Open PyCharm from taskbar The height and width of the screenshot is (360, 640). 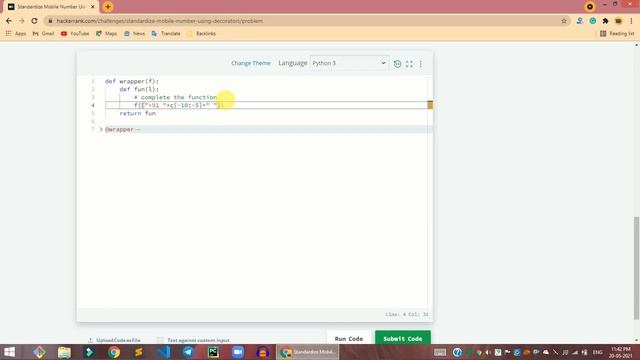coord(213,352)
